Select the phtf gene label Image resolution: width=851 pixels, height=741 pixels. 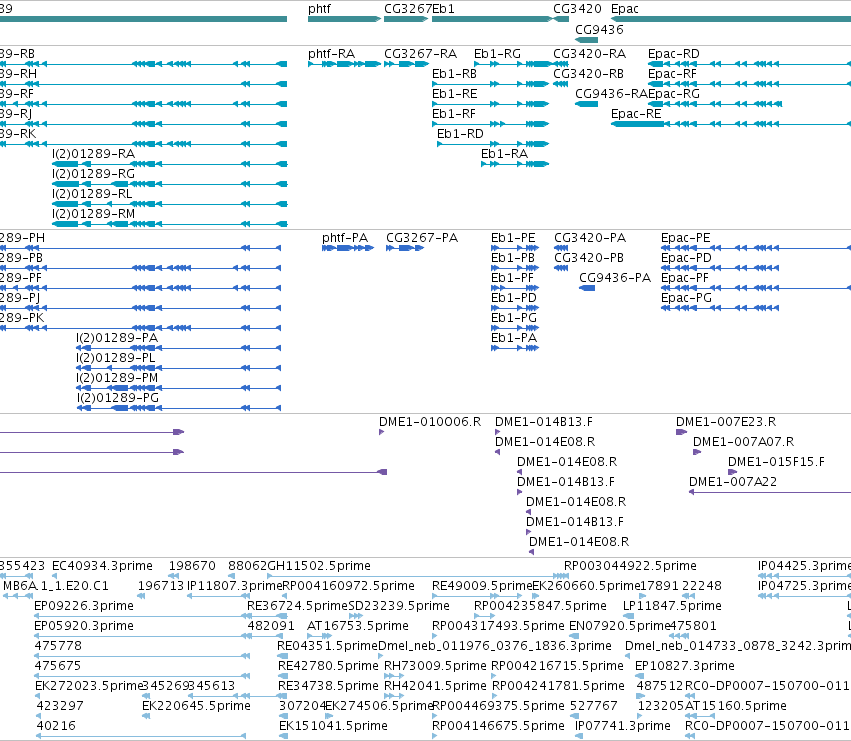319,9
